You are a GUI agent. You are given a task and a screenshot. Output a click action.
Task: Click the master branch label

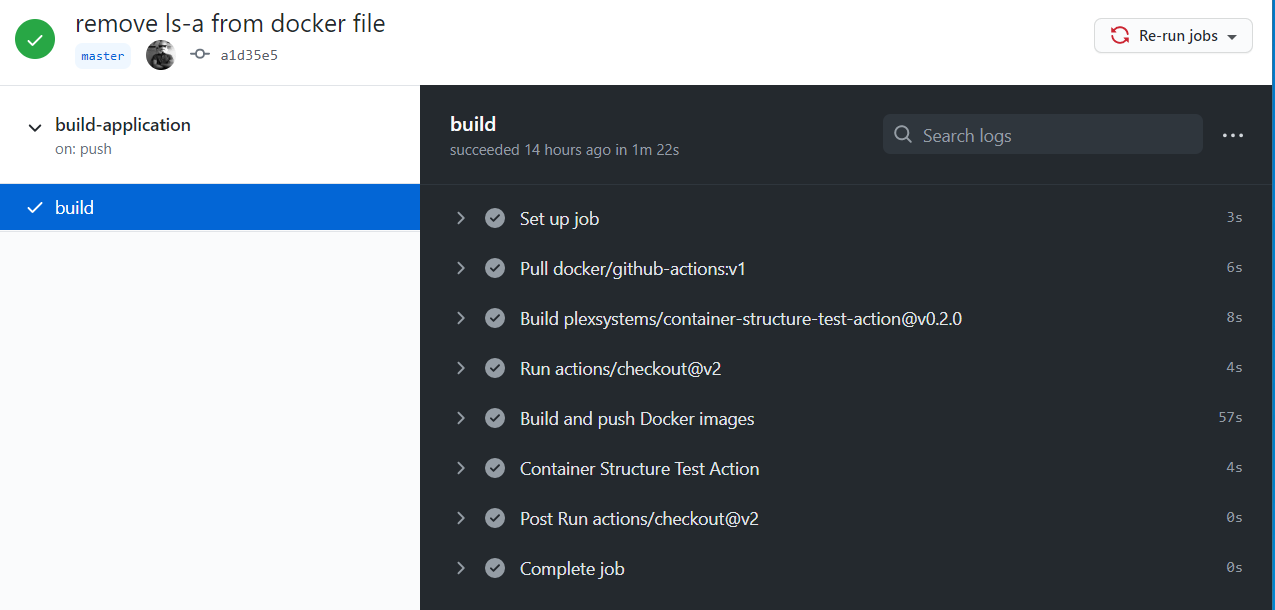point(103,56)
